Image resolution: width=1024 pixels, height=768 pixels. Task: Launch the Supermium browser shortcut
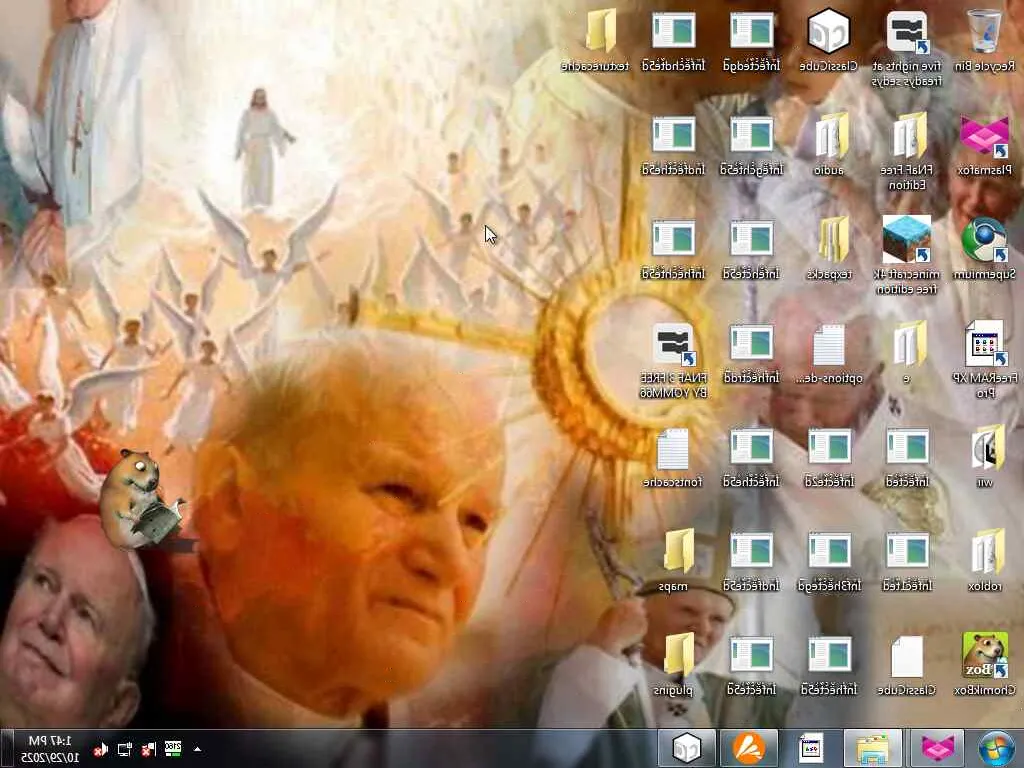click(984, 249)
